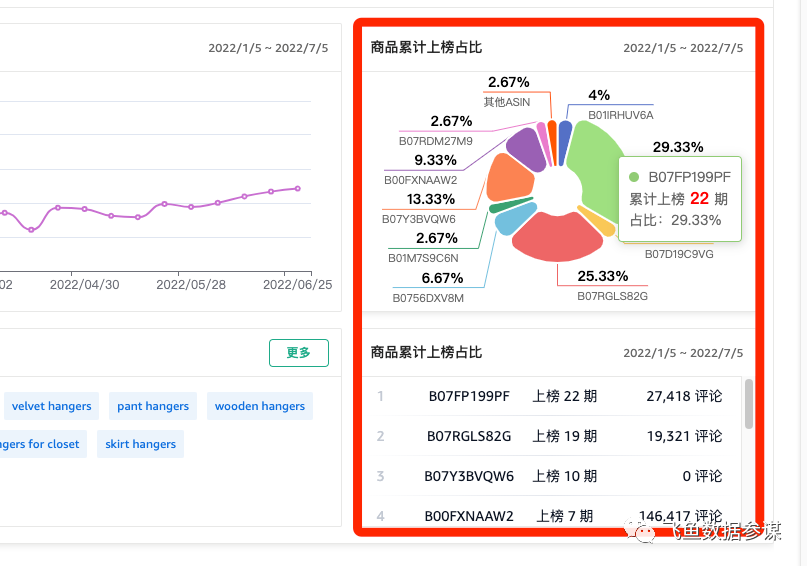Click the yellow B07D19C9VG pie slice
The image size is (807, 566).
[598, 222]
